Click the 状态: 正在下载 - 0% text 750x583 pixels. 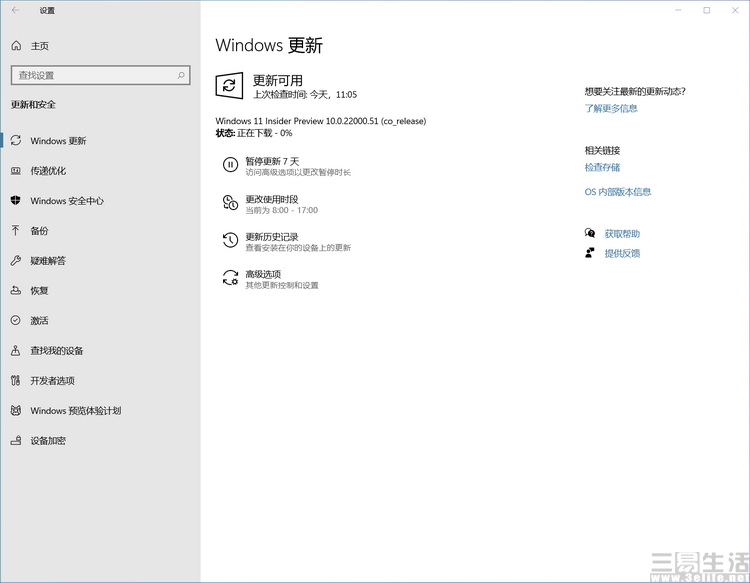(254, 133)
